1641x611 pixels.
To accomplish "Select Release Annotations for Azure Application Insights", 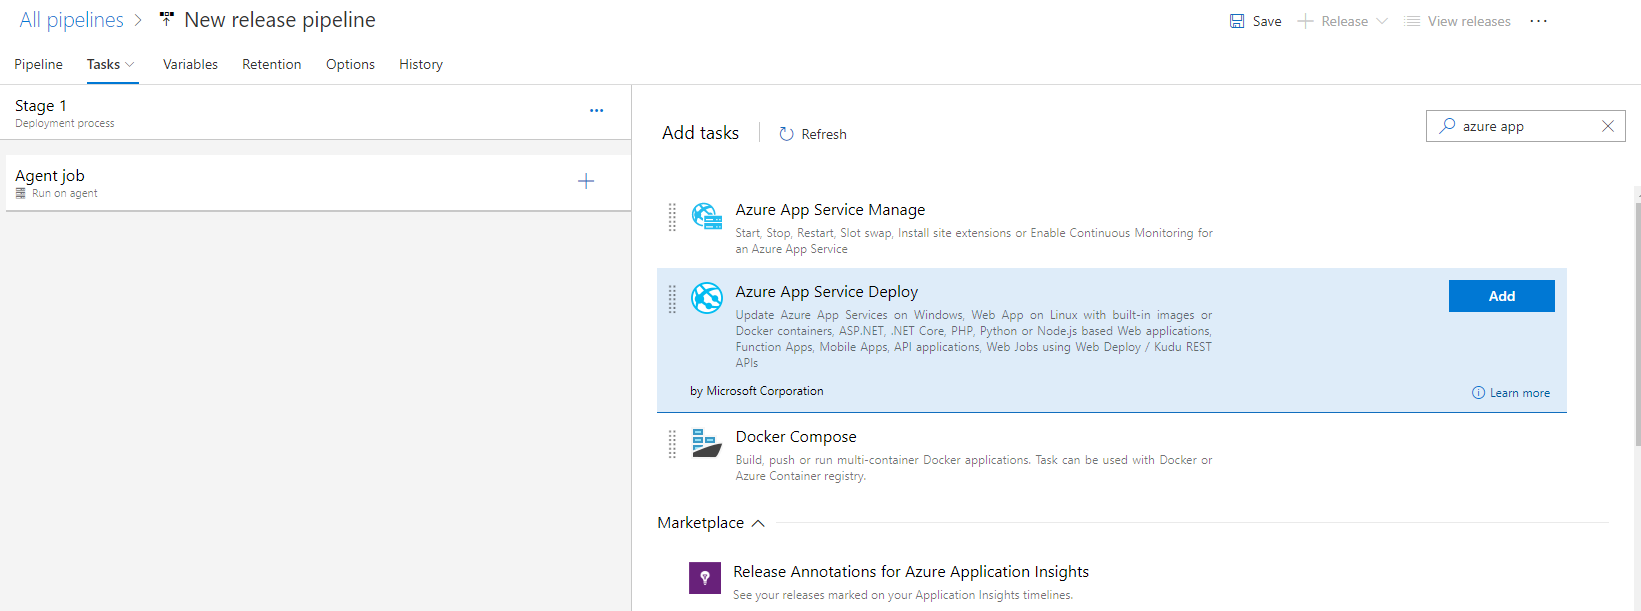I will click(911, 572).
